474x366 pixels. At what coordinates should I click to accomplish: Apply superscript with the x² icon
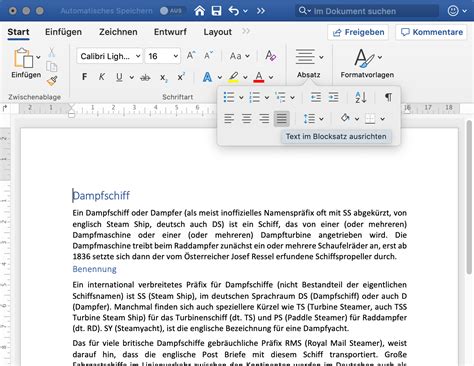(181, 77)
